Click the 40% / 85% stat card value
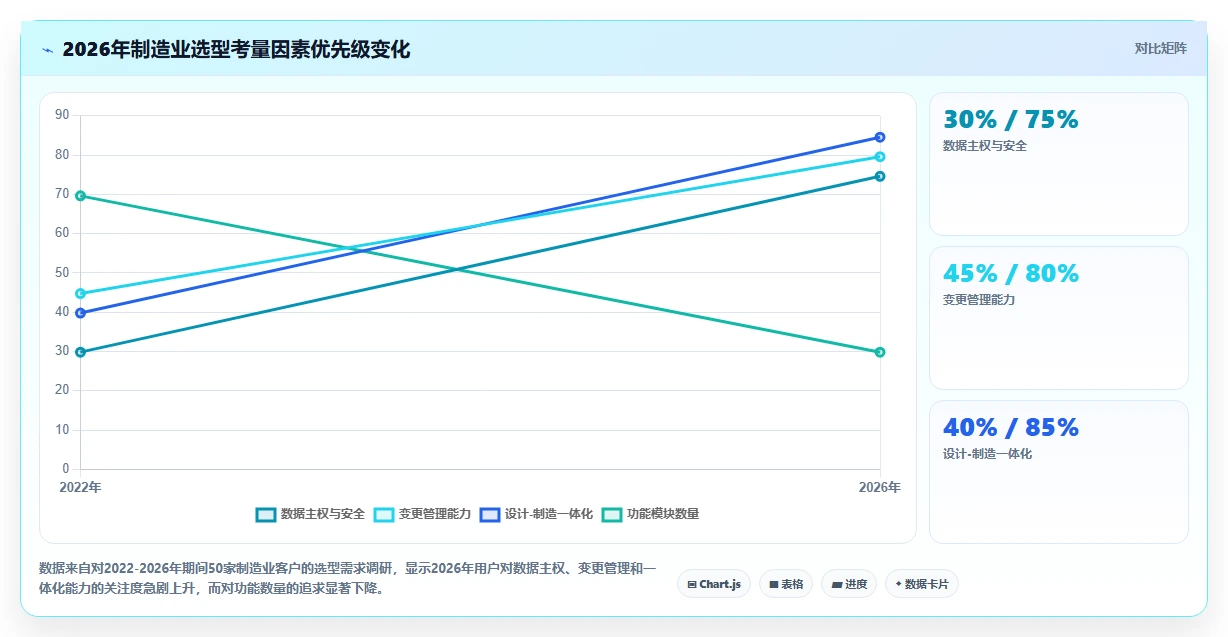The width and height of the screenshot is (1228, 637). (1011, 428)
